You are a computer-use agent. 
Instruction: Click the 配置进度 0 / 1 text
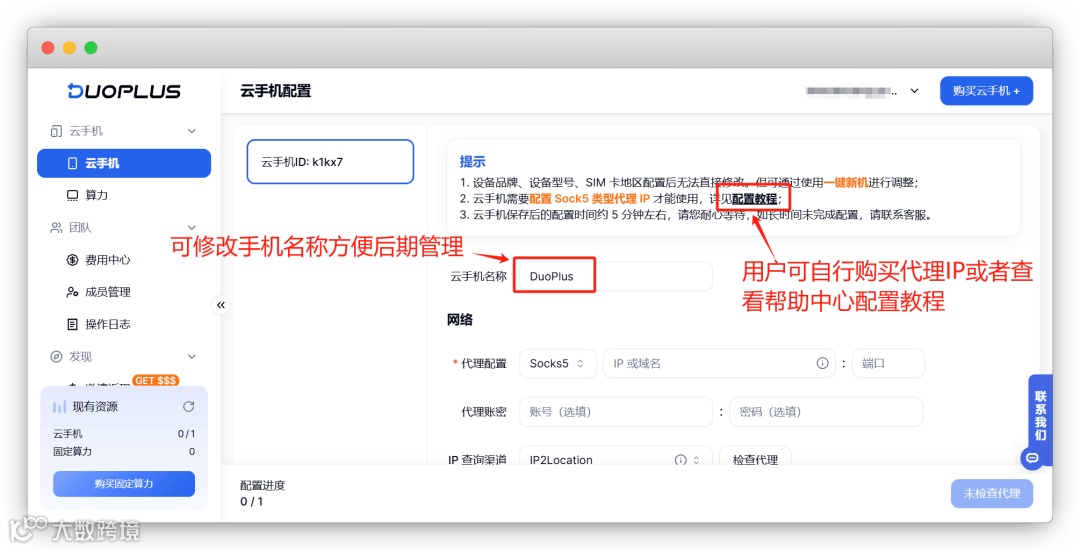click(262, 493)
